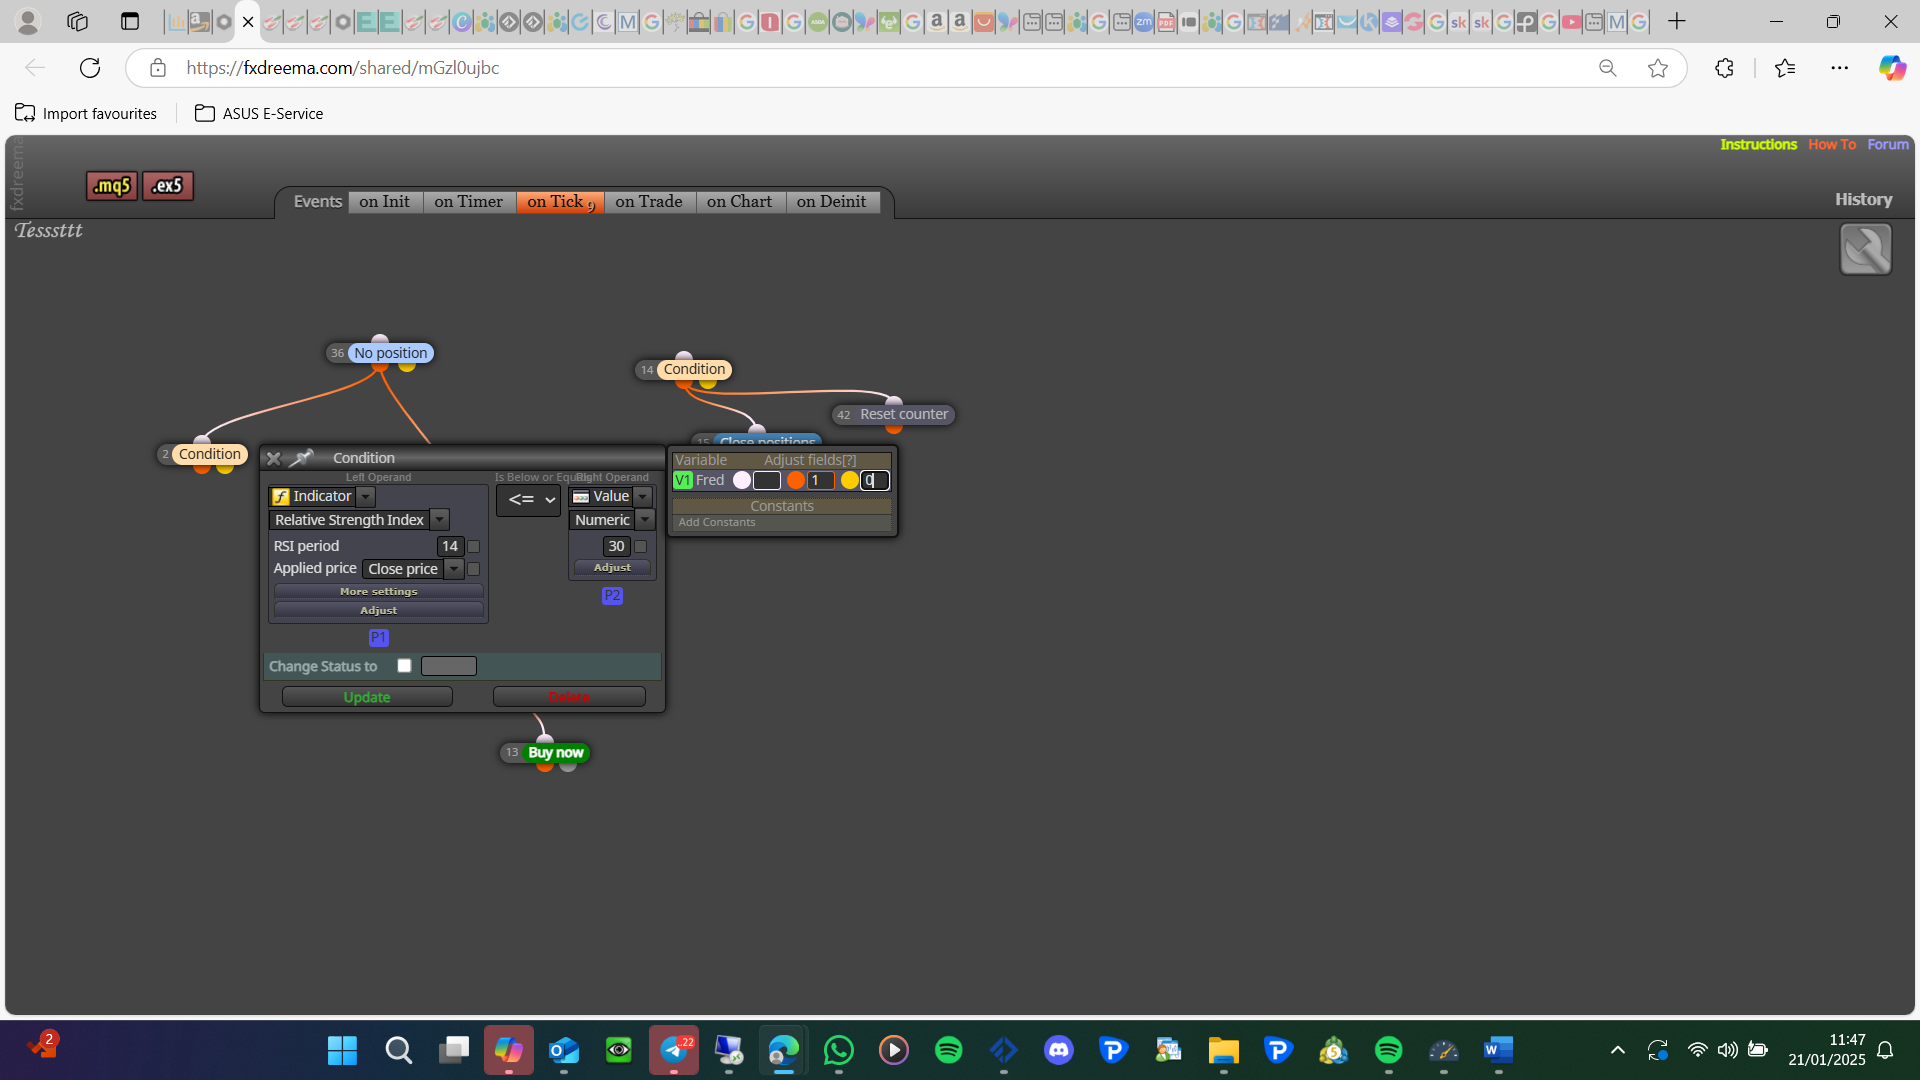Click Adjust under the Right Operand
The height and width of the screenshot is (1080, 1920).
(613, 568)
